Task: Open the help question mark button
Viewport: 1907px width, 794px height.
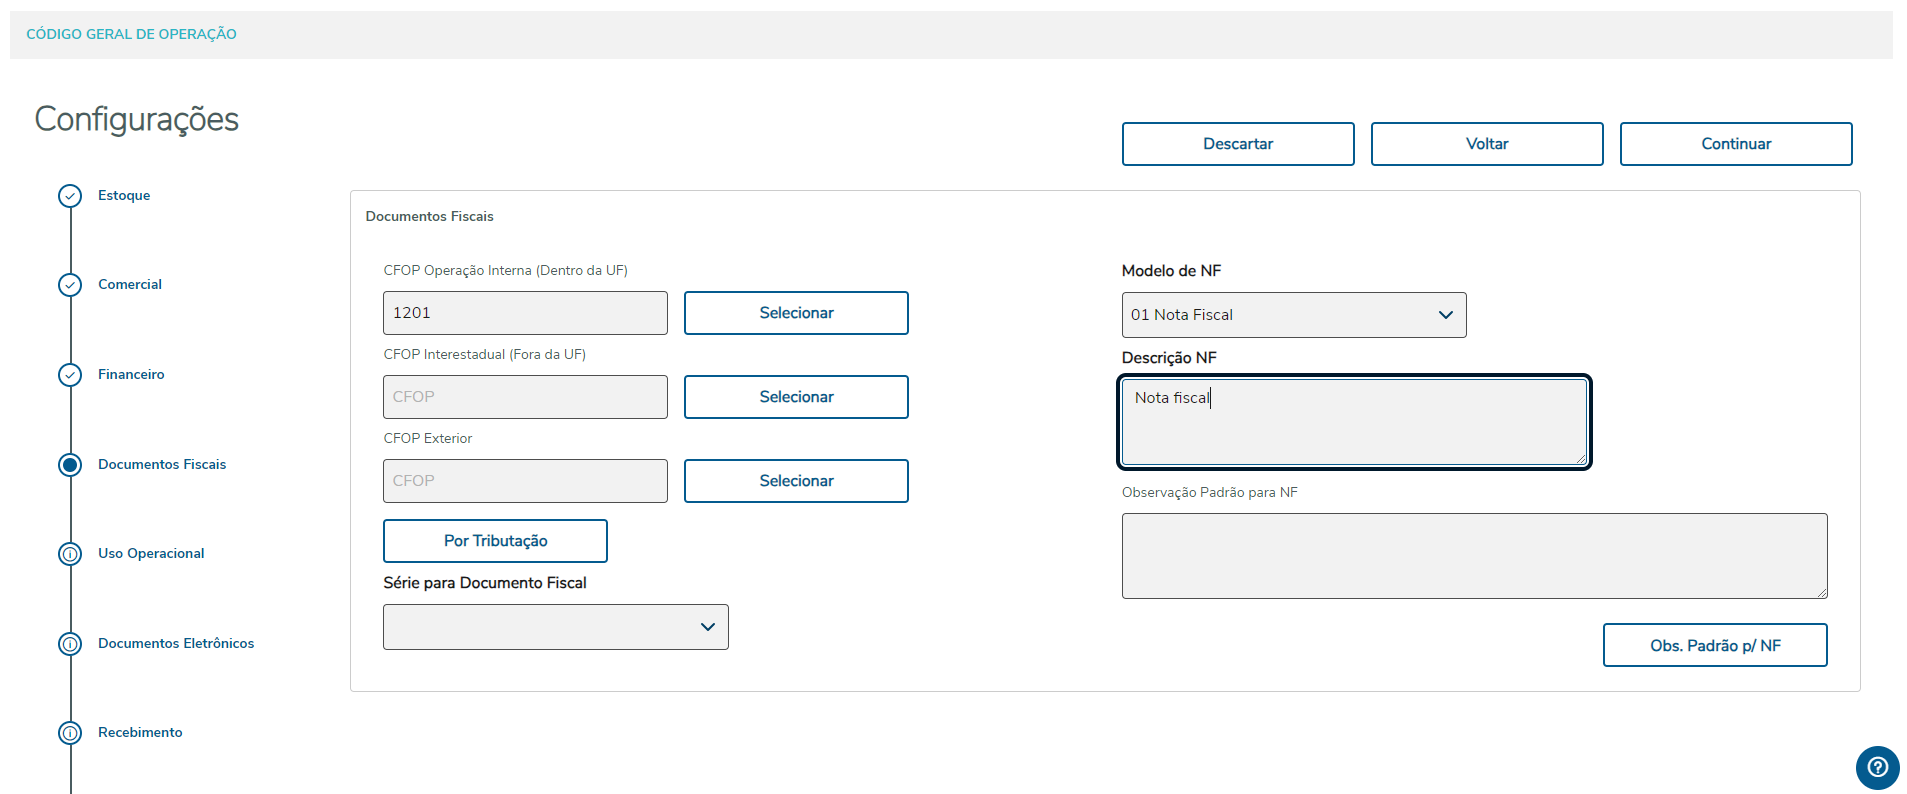Action: [x=1877, y=767]
